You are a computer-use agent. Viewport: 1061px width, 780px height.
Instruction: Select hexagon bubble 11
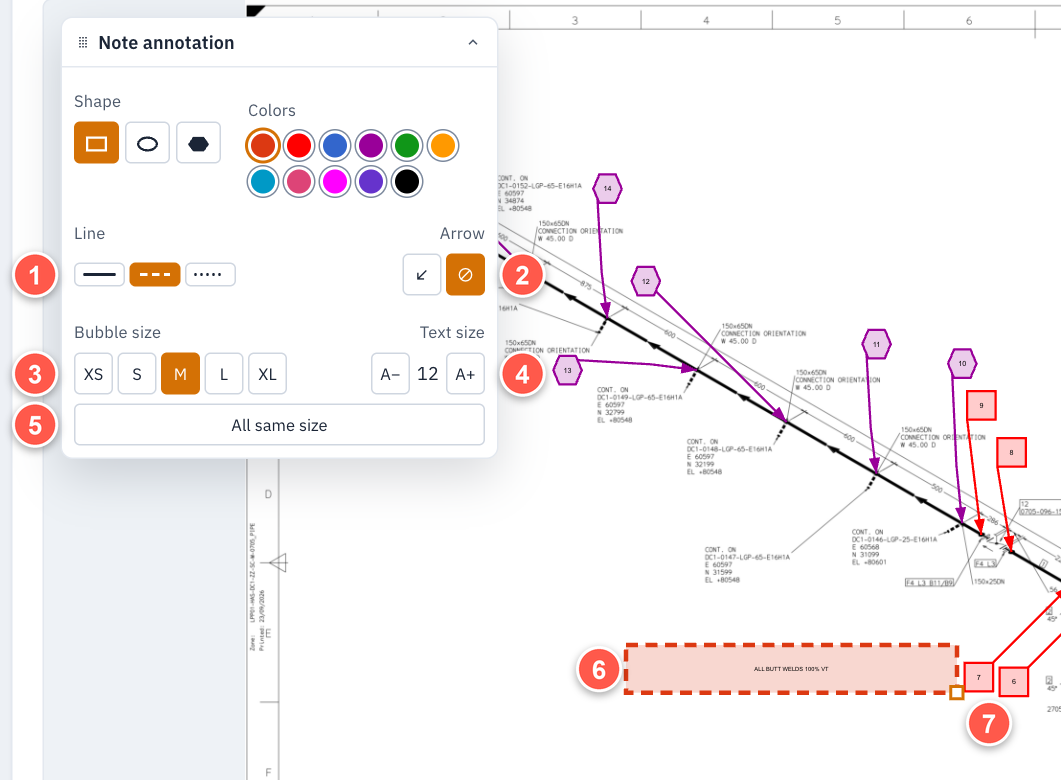(x=876, y=344)
